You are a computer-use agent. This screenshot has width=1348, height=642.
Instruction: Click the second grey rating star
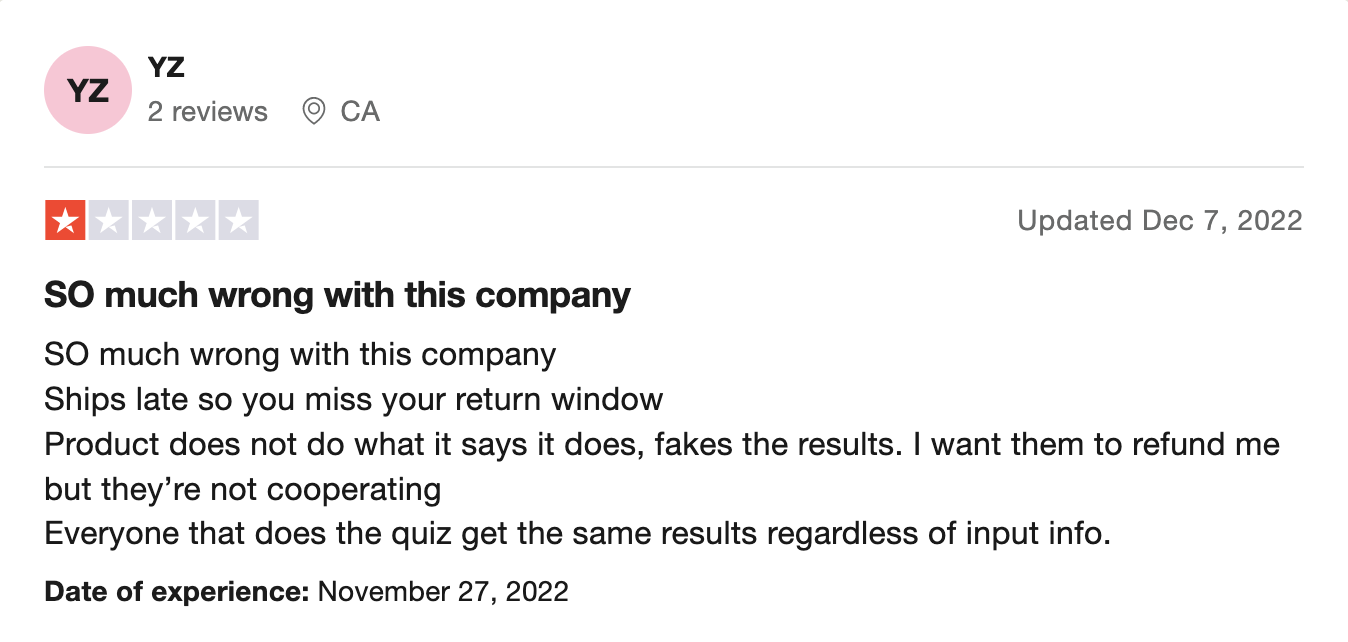point(108,220)
